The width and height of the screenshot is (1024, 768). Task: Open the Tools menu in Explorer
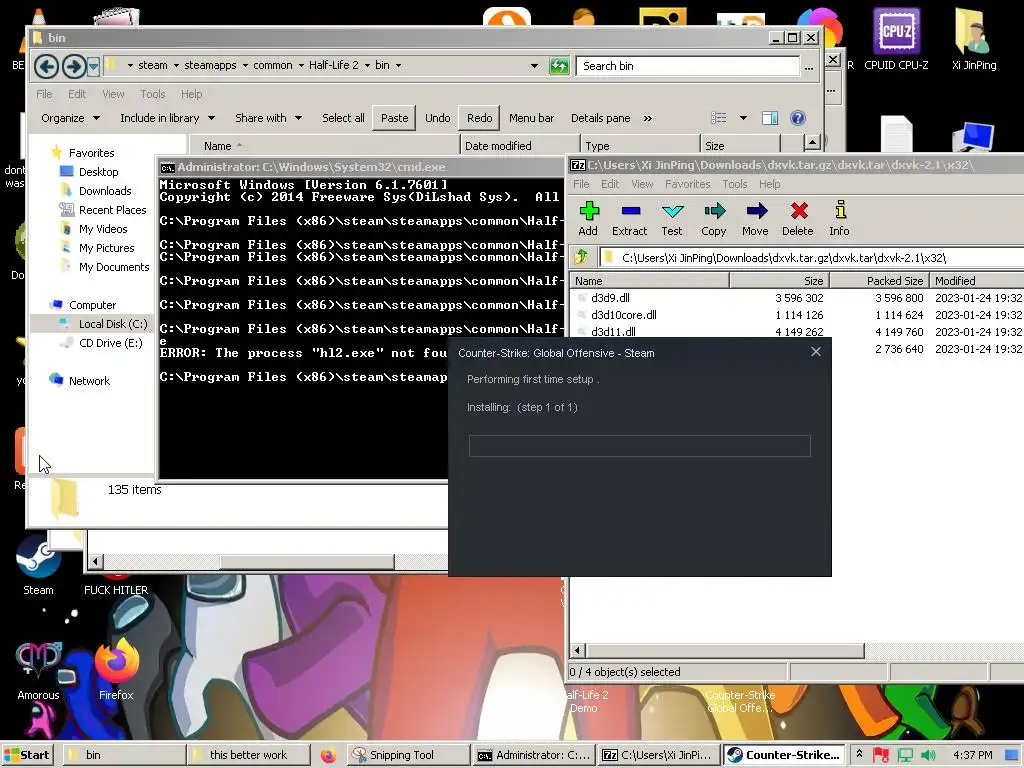tap(153, 94)
